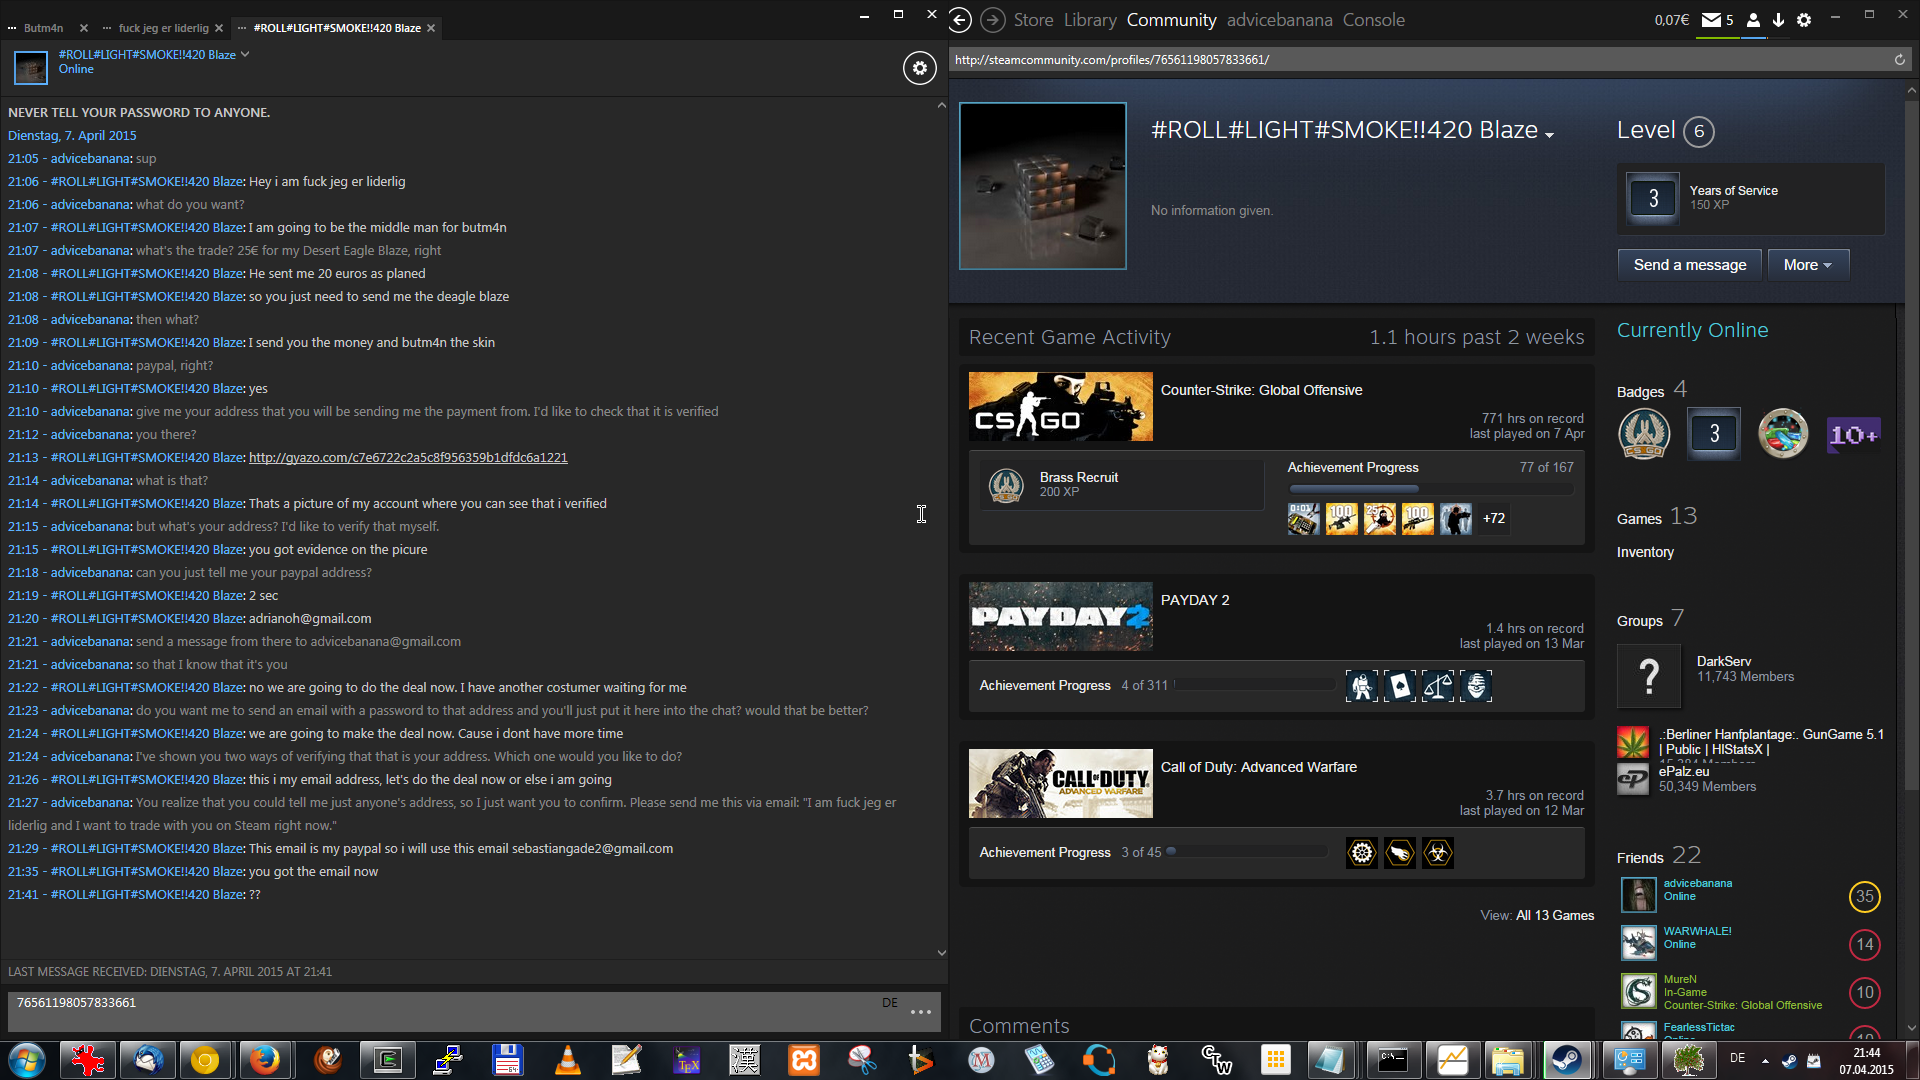Open the Library menu
Viewport: 1920px width, 1080px height.
(1089, 20)
